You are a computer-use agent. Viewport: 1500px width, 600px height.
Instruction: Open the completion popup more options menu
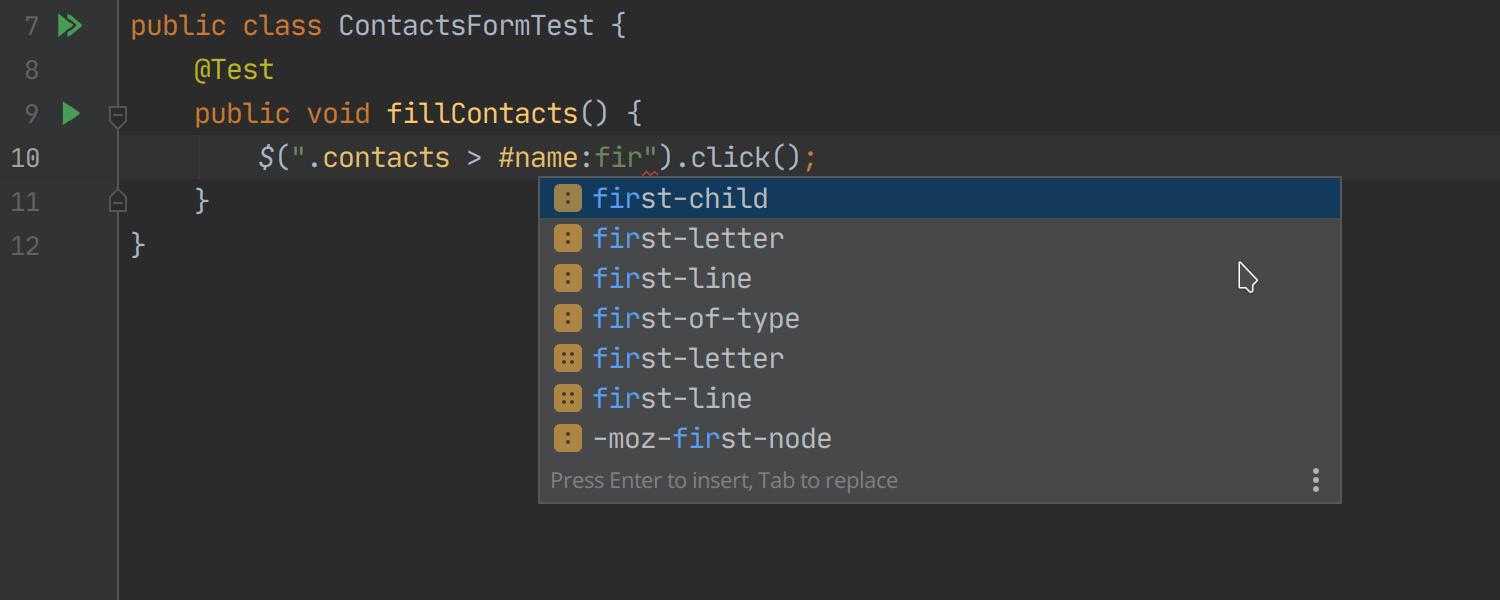coord(1316,481)
